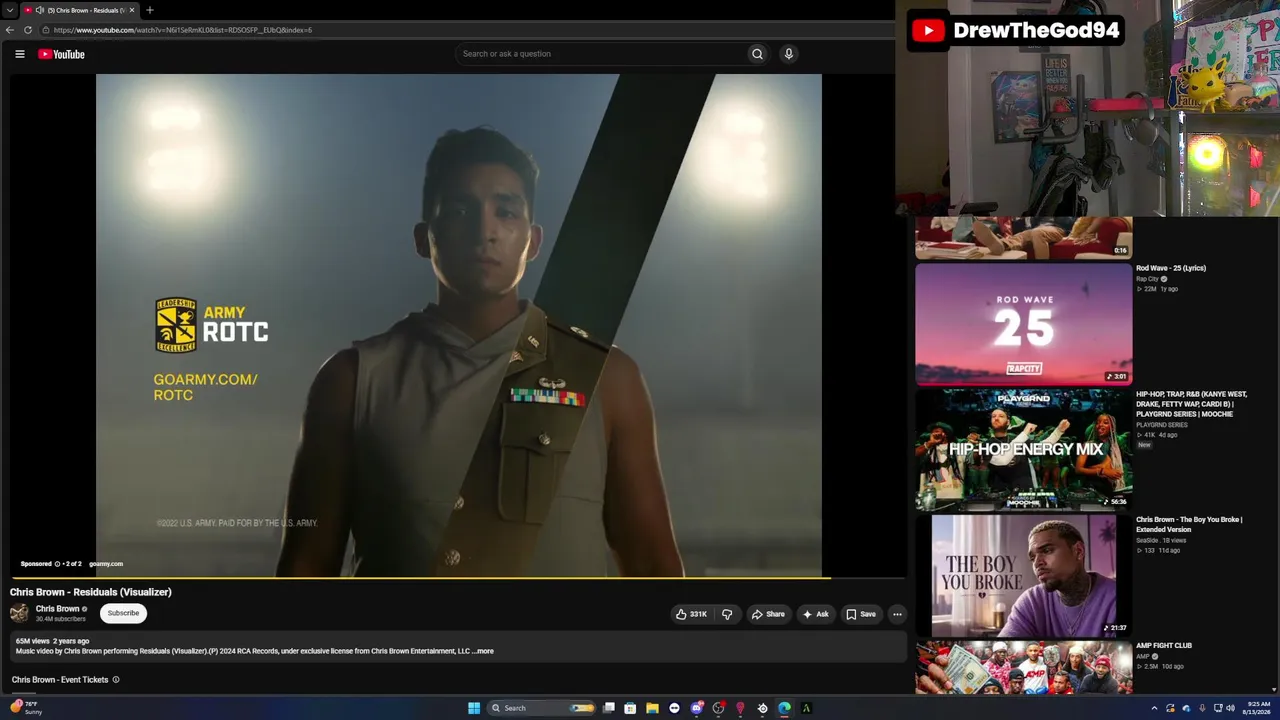Click the browser address bar URL

pos(183,30)
